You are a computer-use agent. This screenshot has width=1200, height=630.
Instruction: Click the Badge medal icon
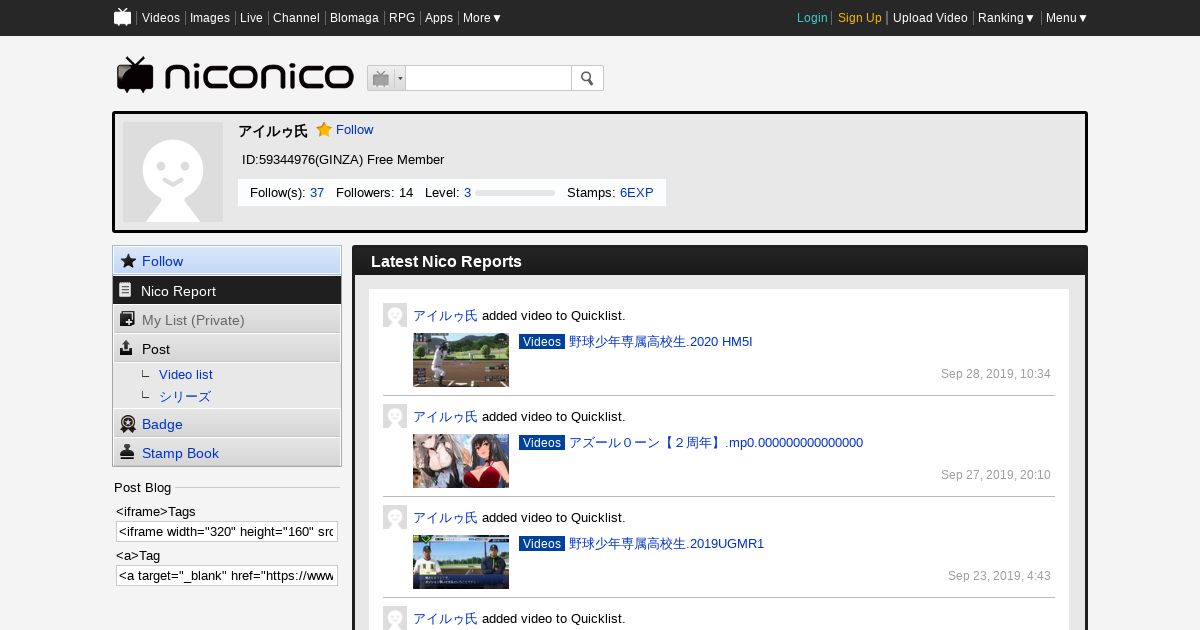pos(128,424)
